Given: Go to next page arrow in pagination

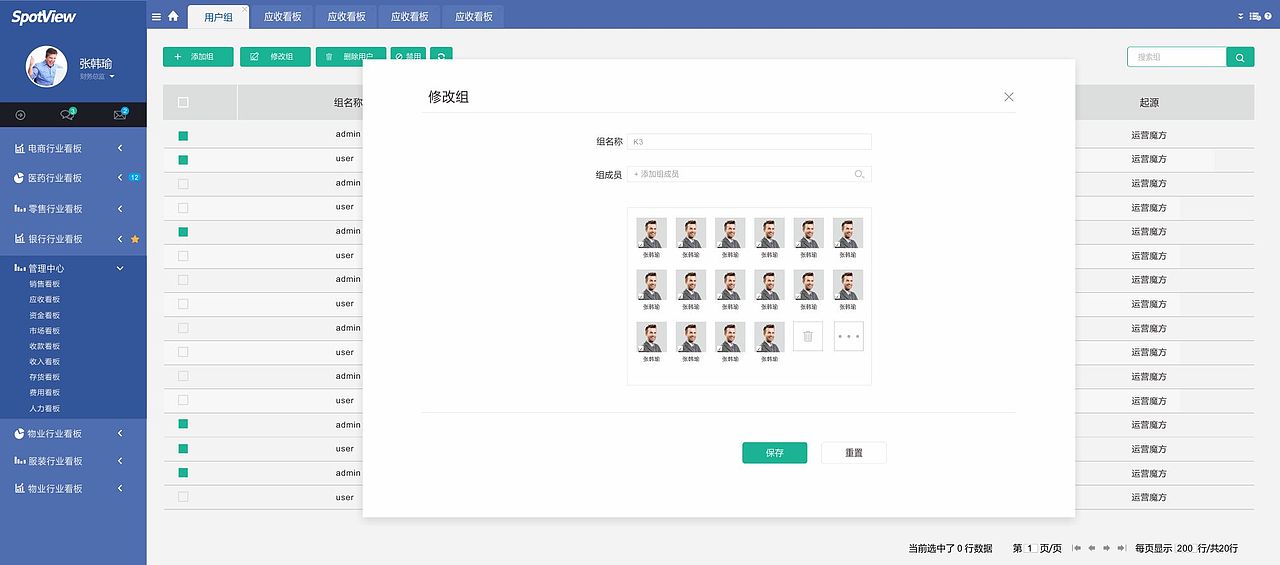Looking at the screenshot, I should (x=1107, y=548).
